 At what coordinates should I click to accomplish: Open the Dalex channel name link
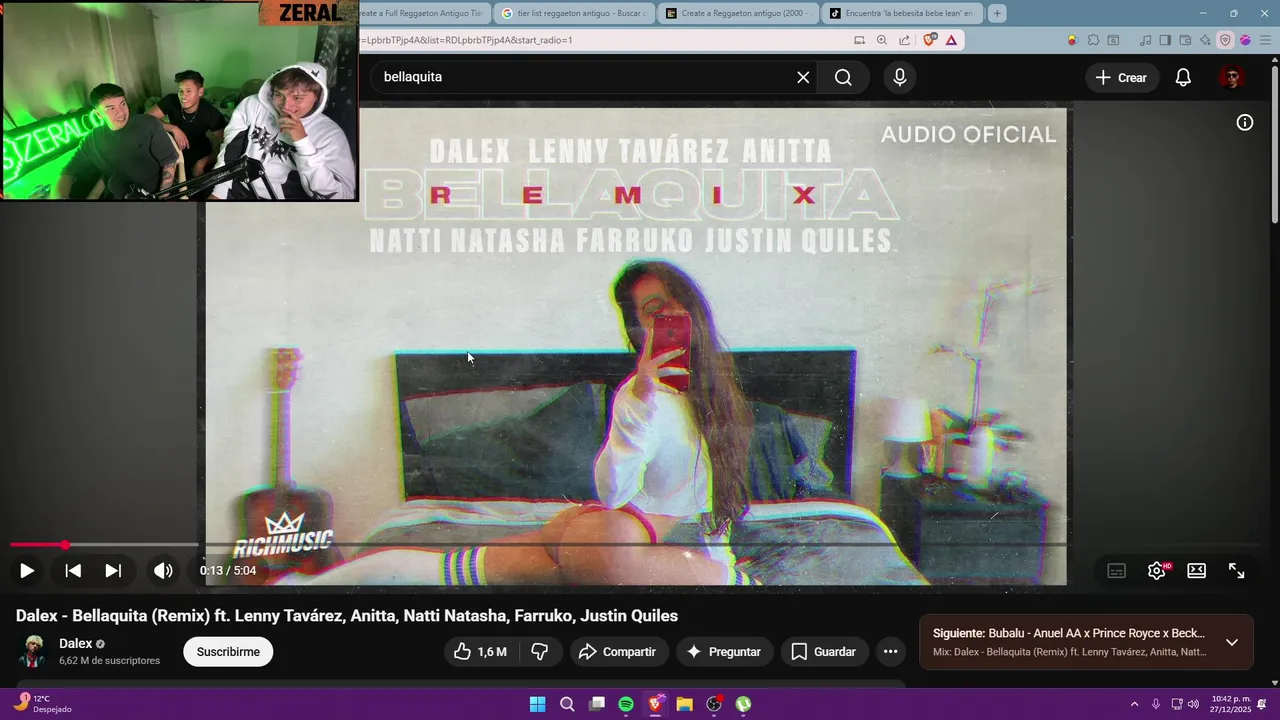76,644
